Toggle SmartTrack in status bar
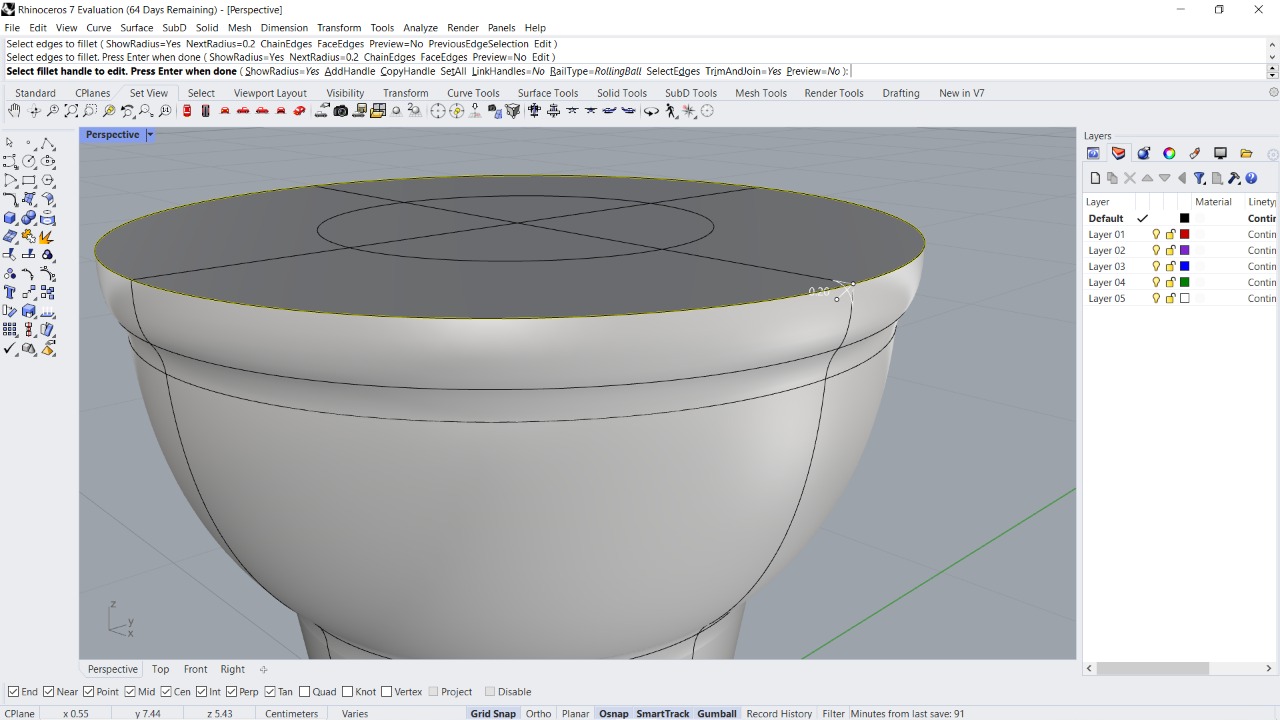 [x=663, y=713]
